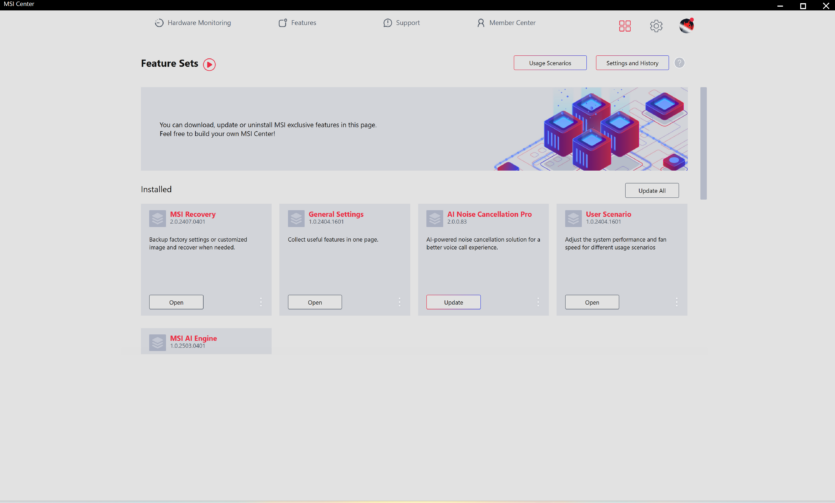
Task: Open the Hardware Monitoring tab
Action: 193,23
